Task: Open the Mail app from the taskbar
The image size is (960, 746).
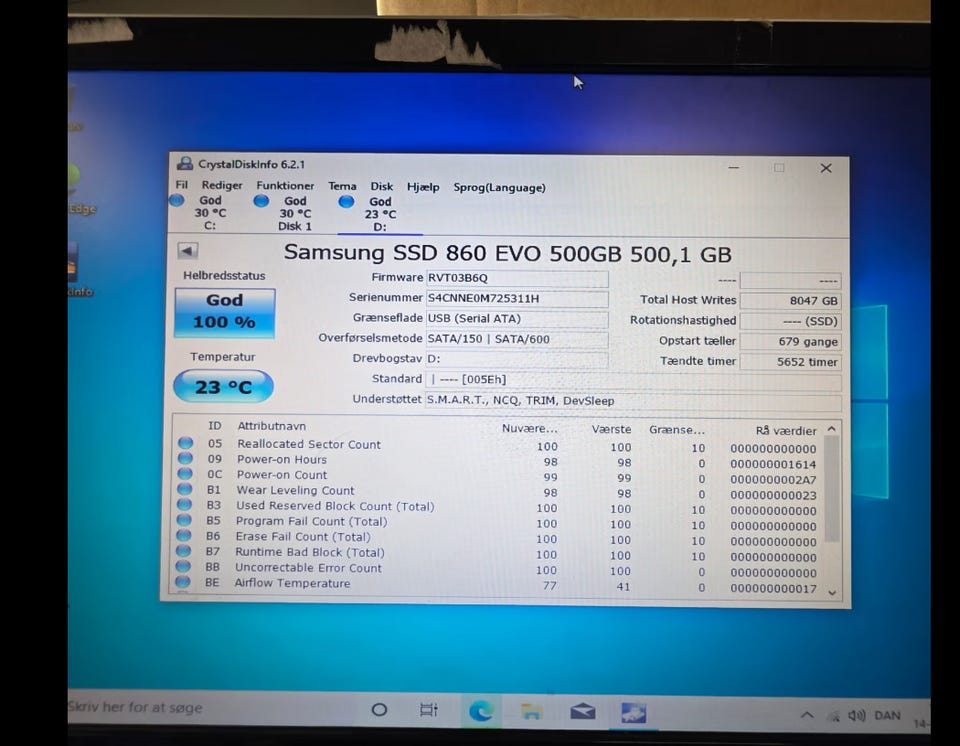Action: tap(582, 712)
